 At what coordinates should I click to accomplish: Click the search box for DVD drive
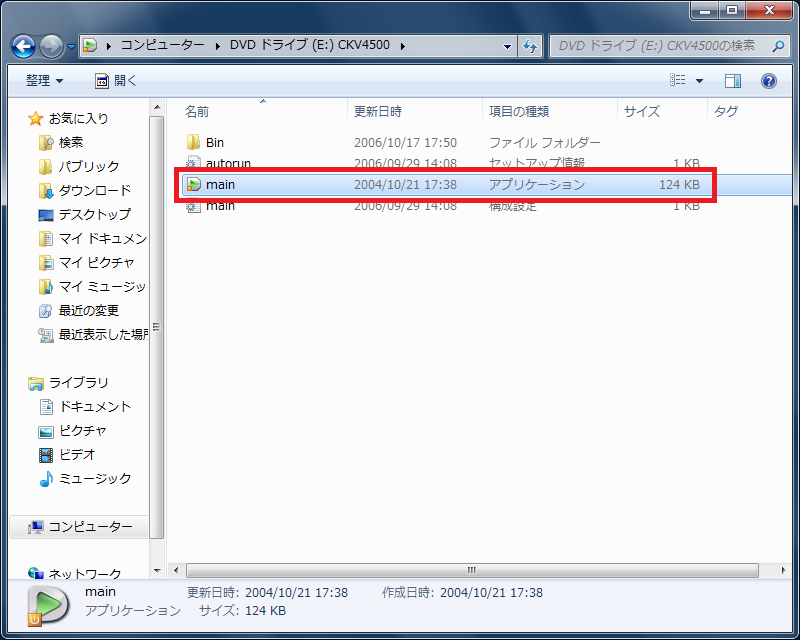pyautogui.click(x=660, y=46)
